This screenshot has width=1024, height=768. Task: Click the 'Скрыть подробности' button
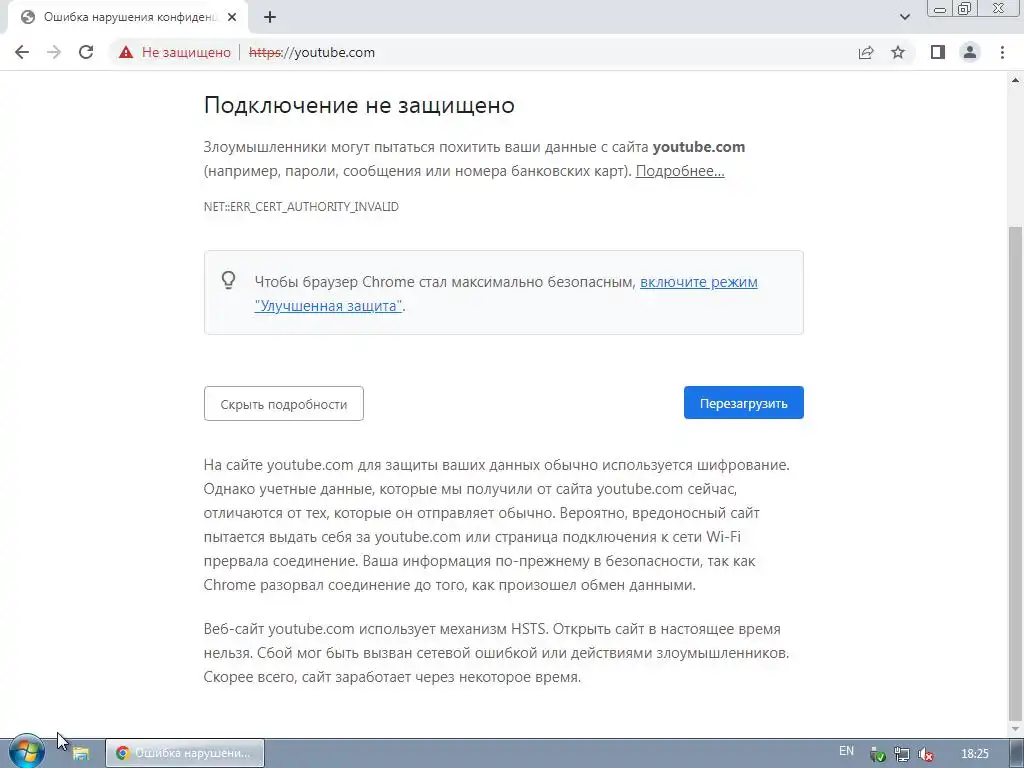pyautogui.click(x=283, y=404)
